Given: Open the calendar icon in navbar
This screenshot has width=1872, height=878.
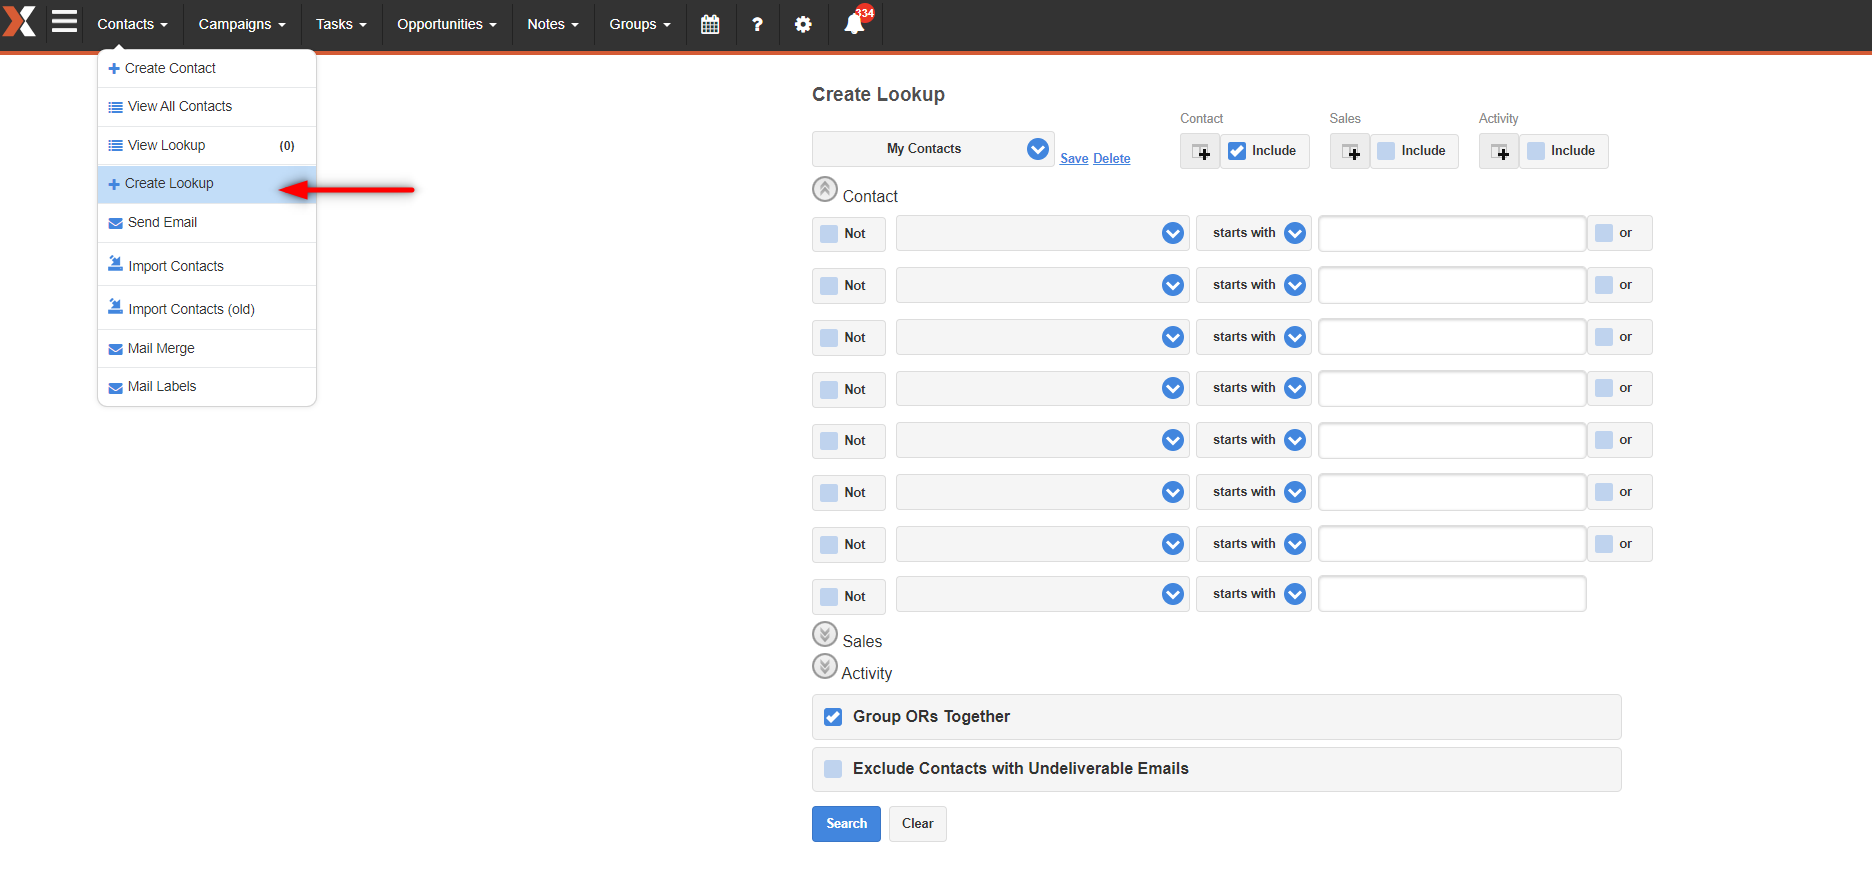Looking at the screenshot, I should pos(710,24).
